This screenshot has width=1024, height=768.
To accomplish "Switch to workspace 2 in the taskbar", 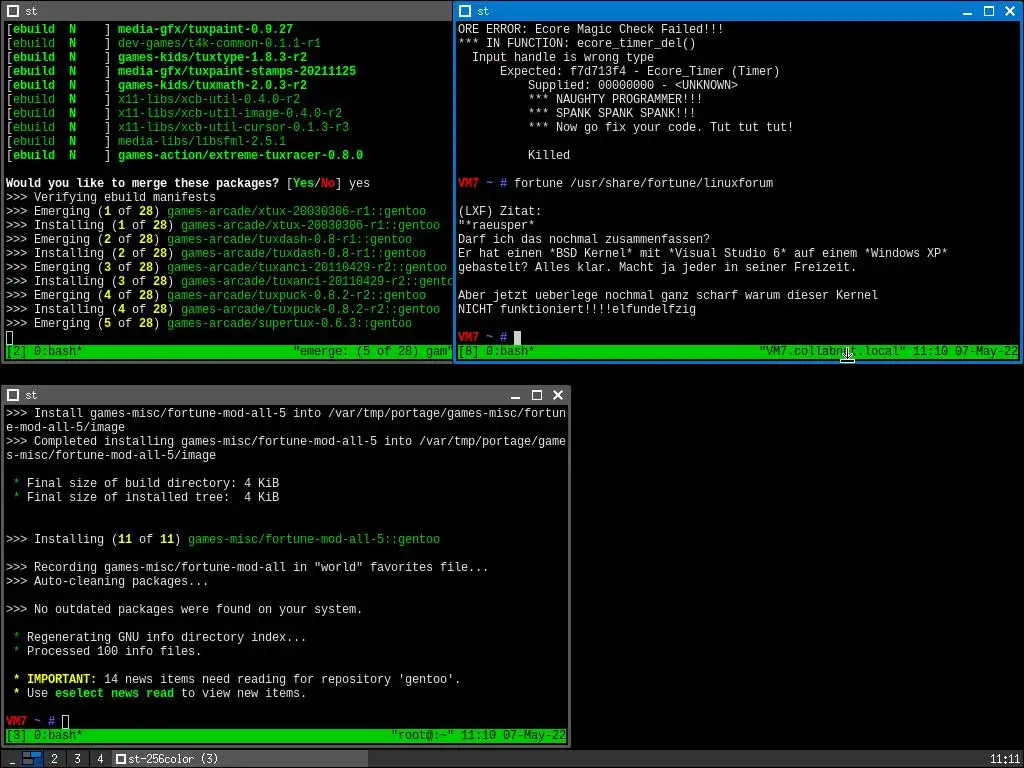I will 54,759.
